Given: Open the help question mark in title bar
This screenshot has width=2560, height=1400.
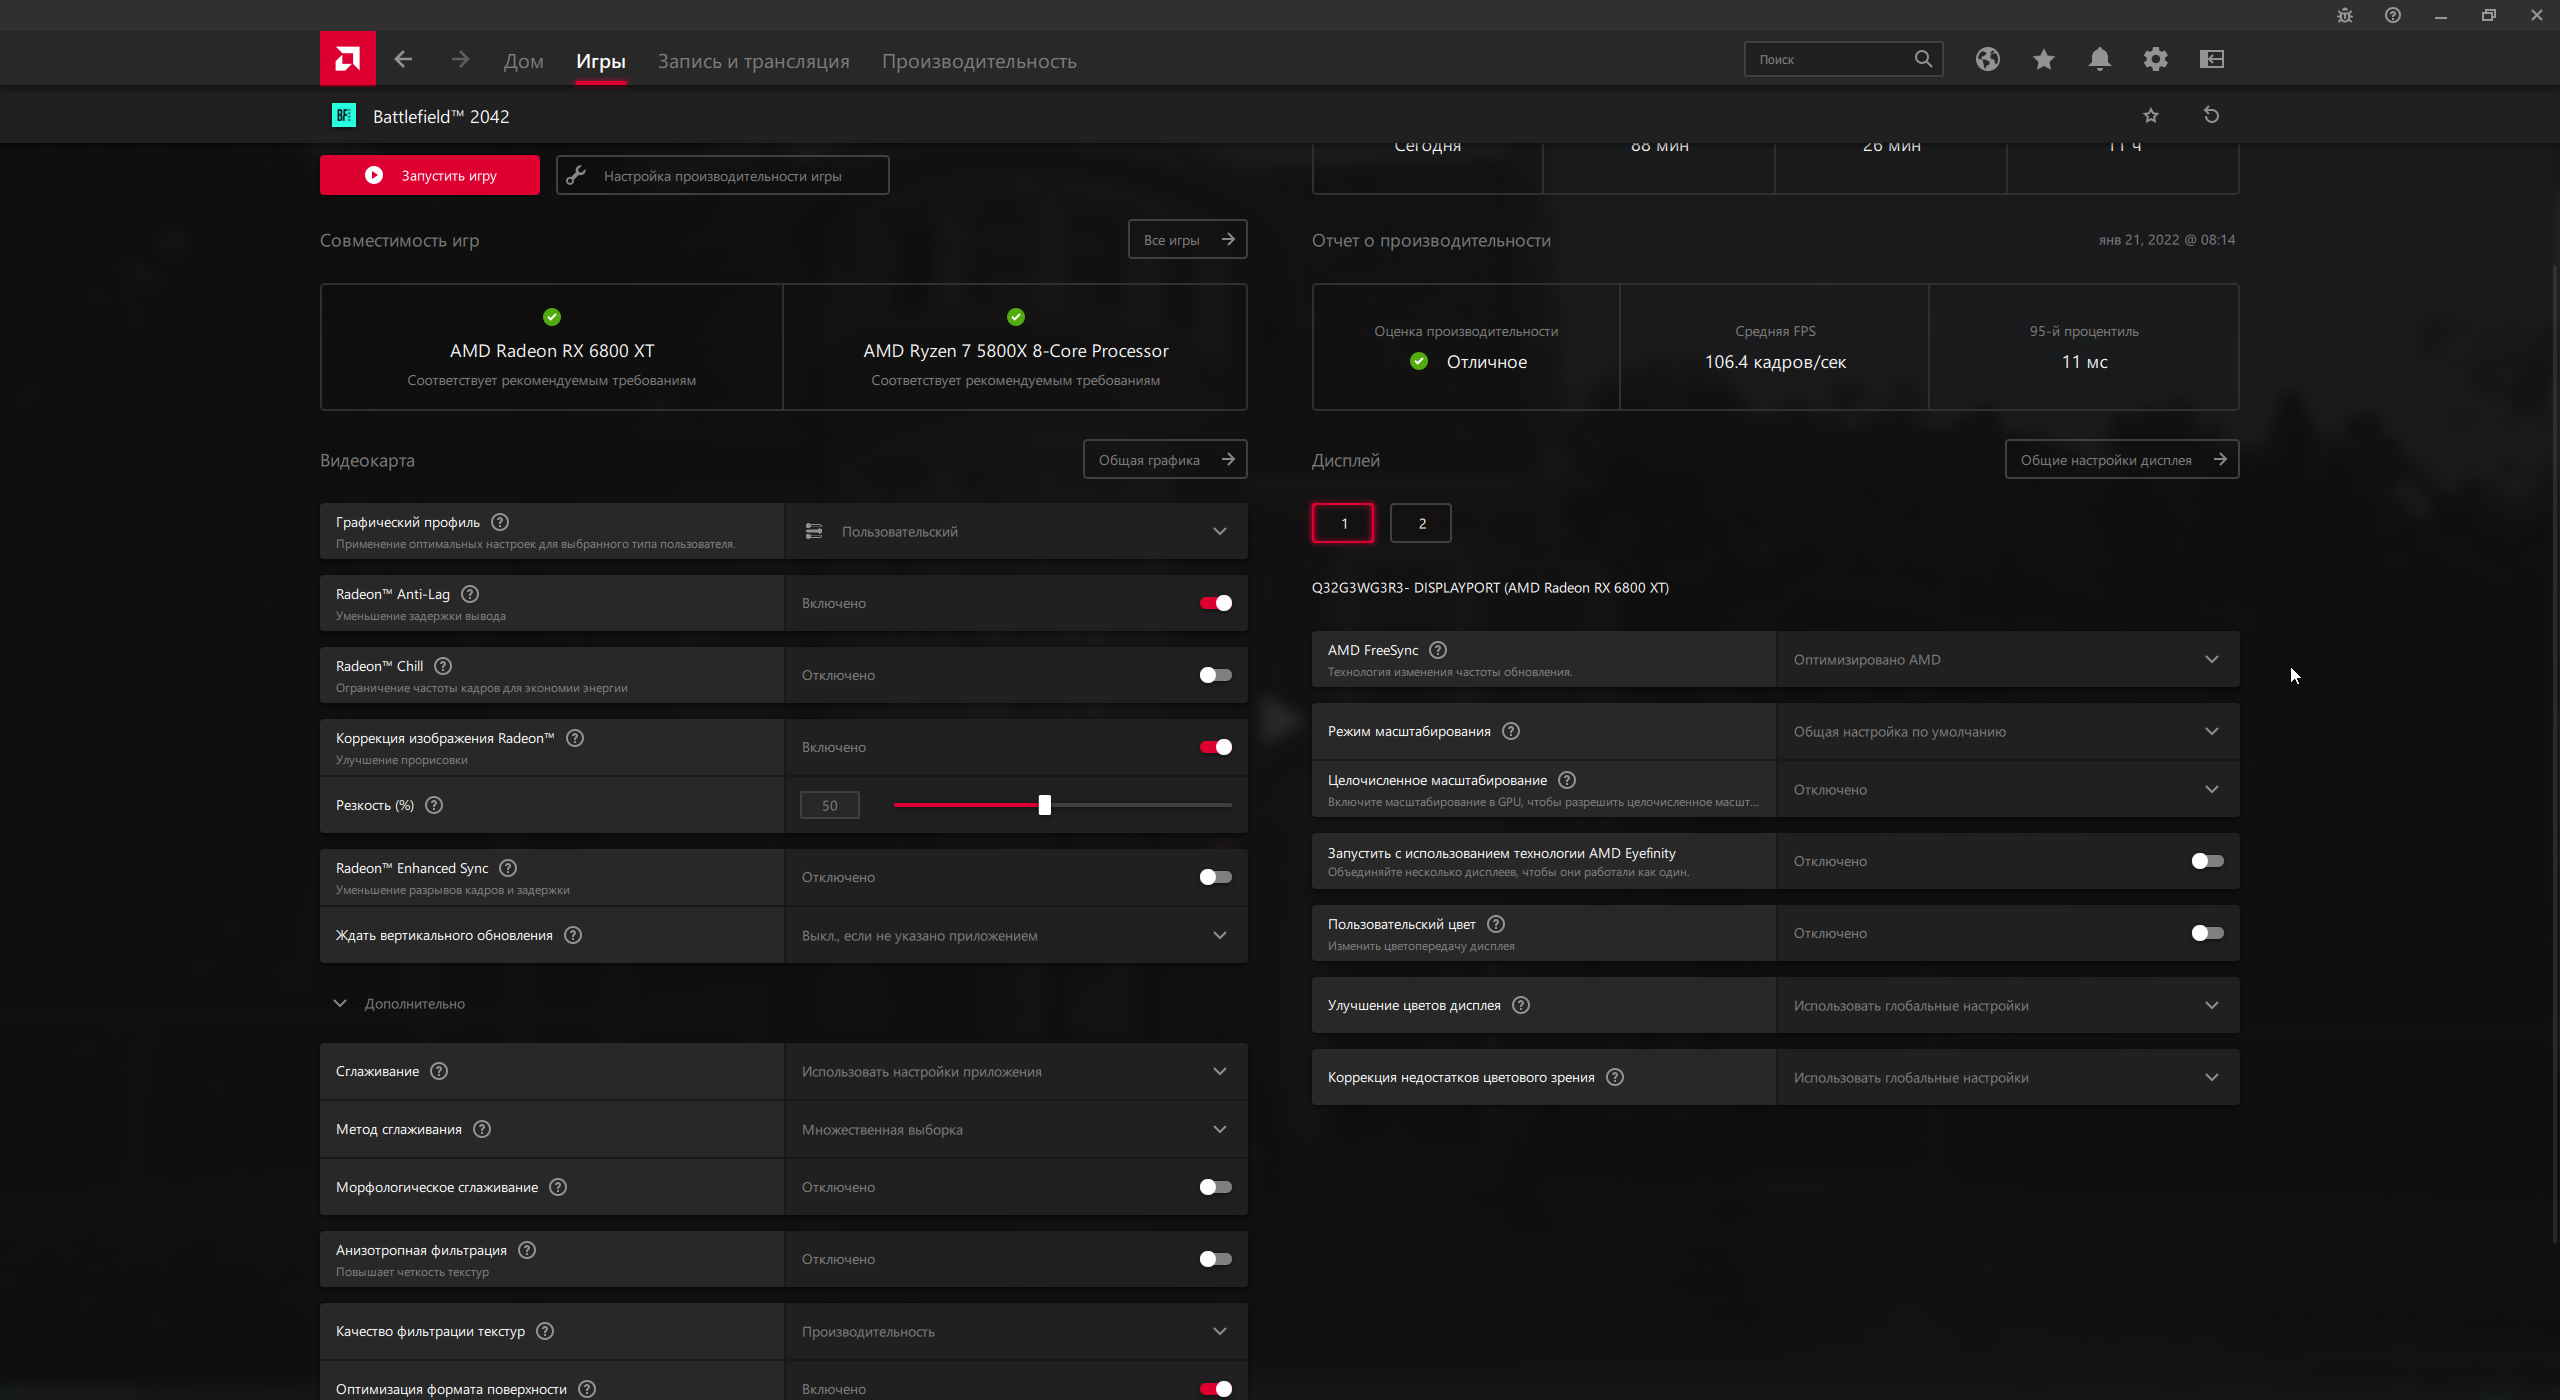Looking at the screenshot, I should pyautogui.click(x=2393, y=15).
